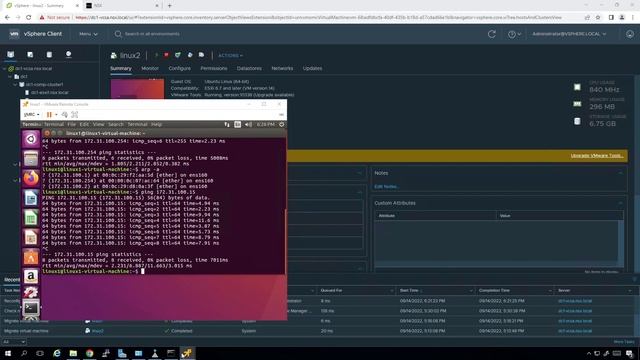Image resolution: width=640 pixels, height=360 pixels.
Task: Open the All filter dropdown in Recent Tasks
Action: coord(14,342)
